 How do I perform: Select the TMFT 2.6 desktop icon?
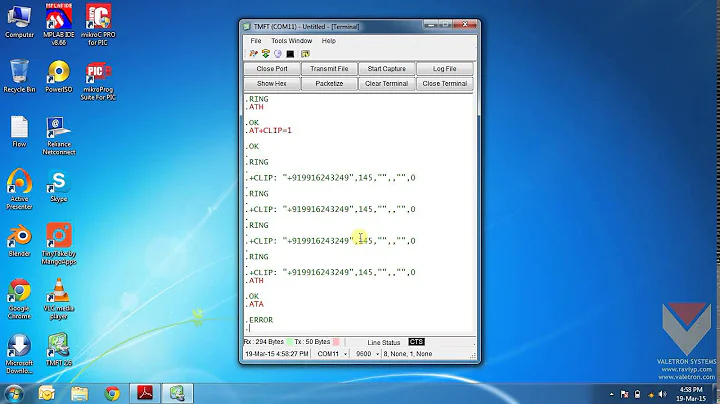(x=59, y=350)
